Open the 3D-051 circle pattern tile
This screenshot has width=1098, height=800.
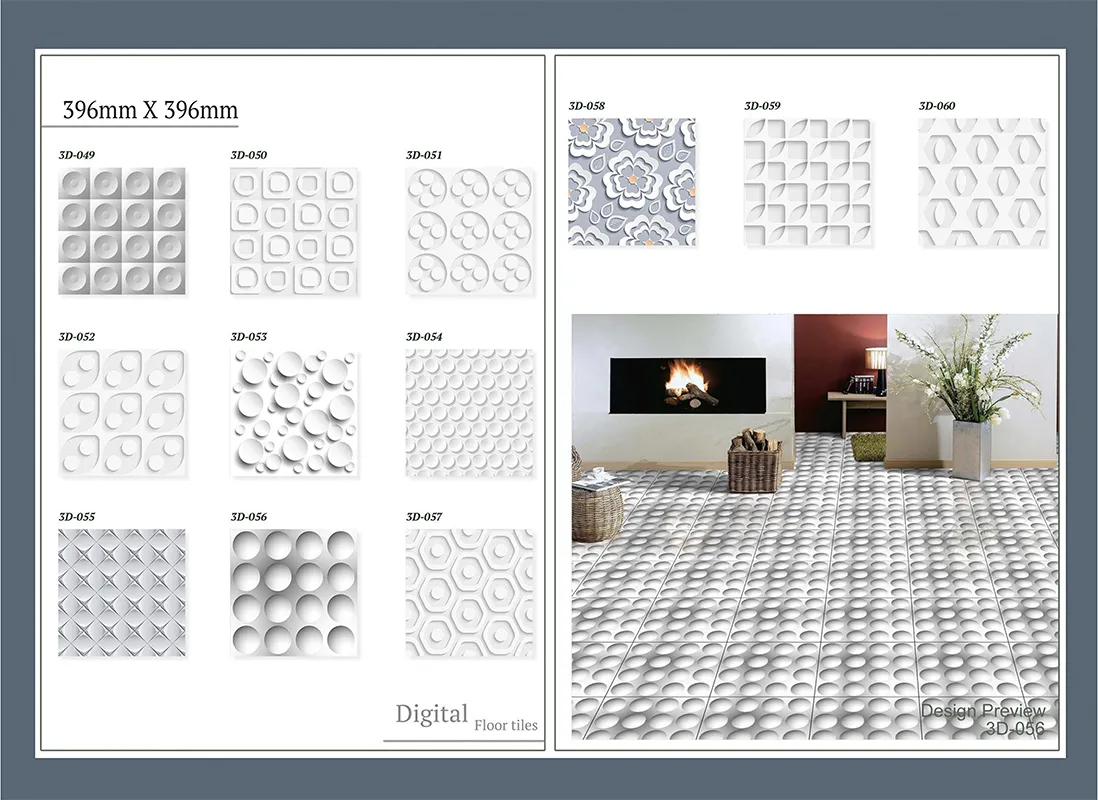[469, 231]
